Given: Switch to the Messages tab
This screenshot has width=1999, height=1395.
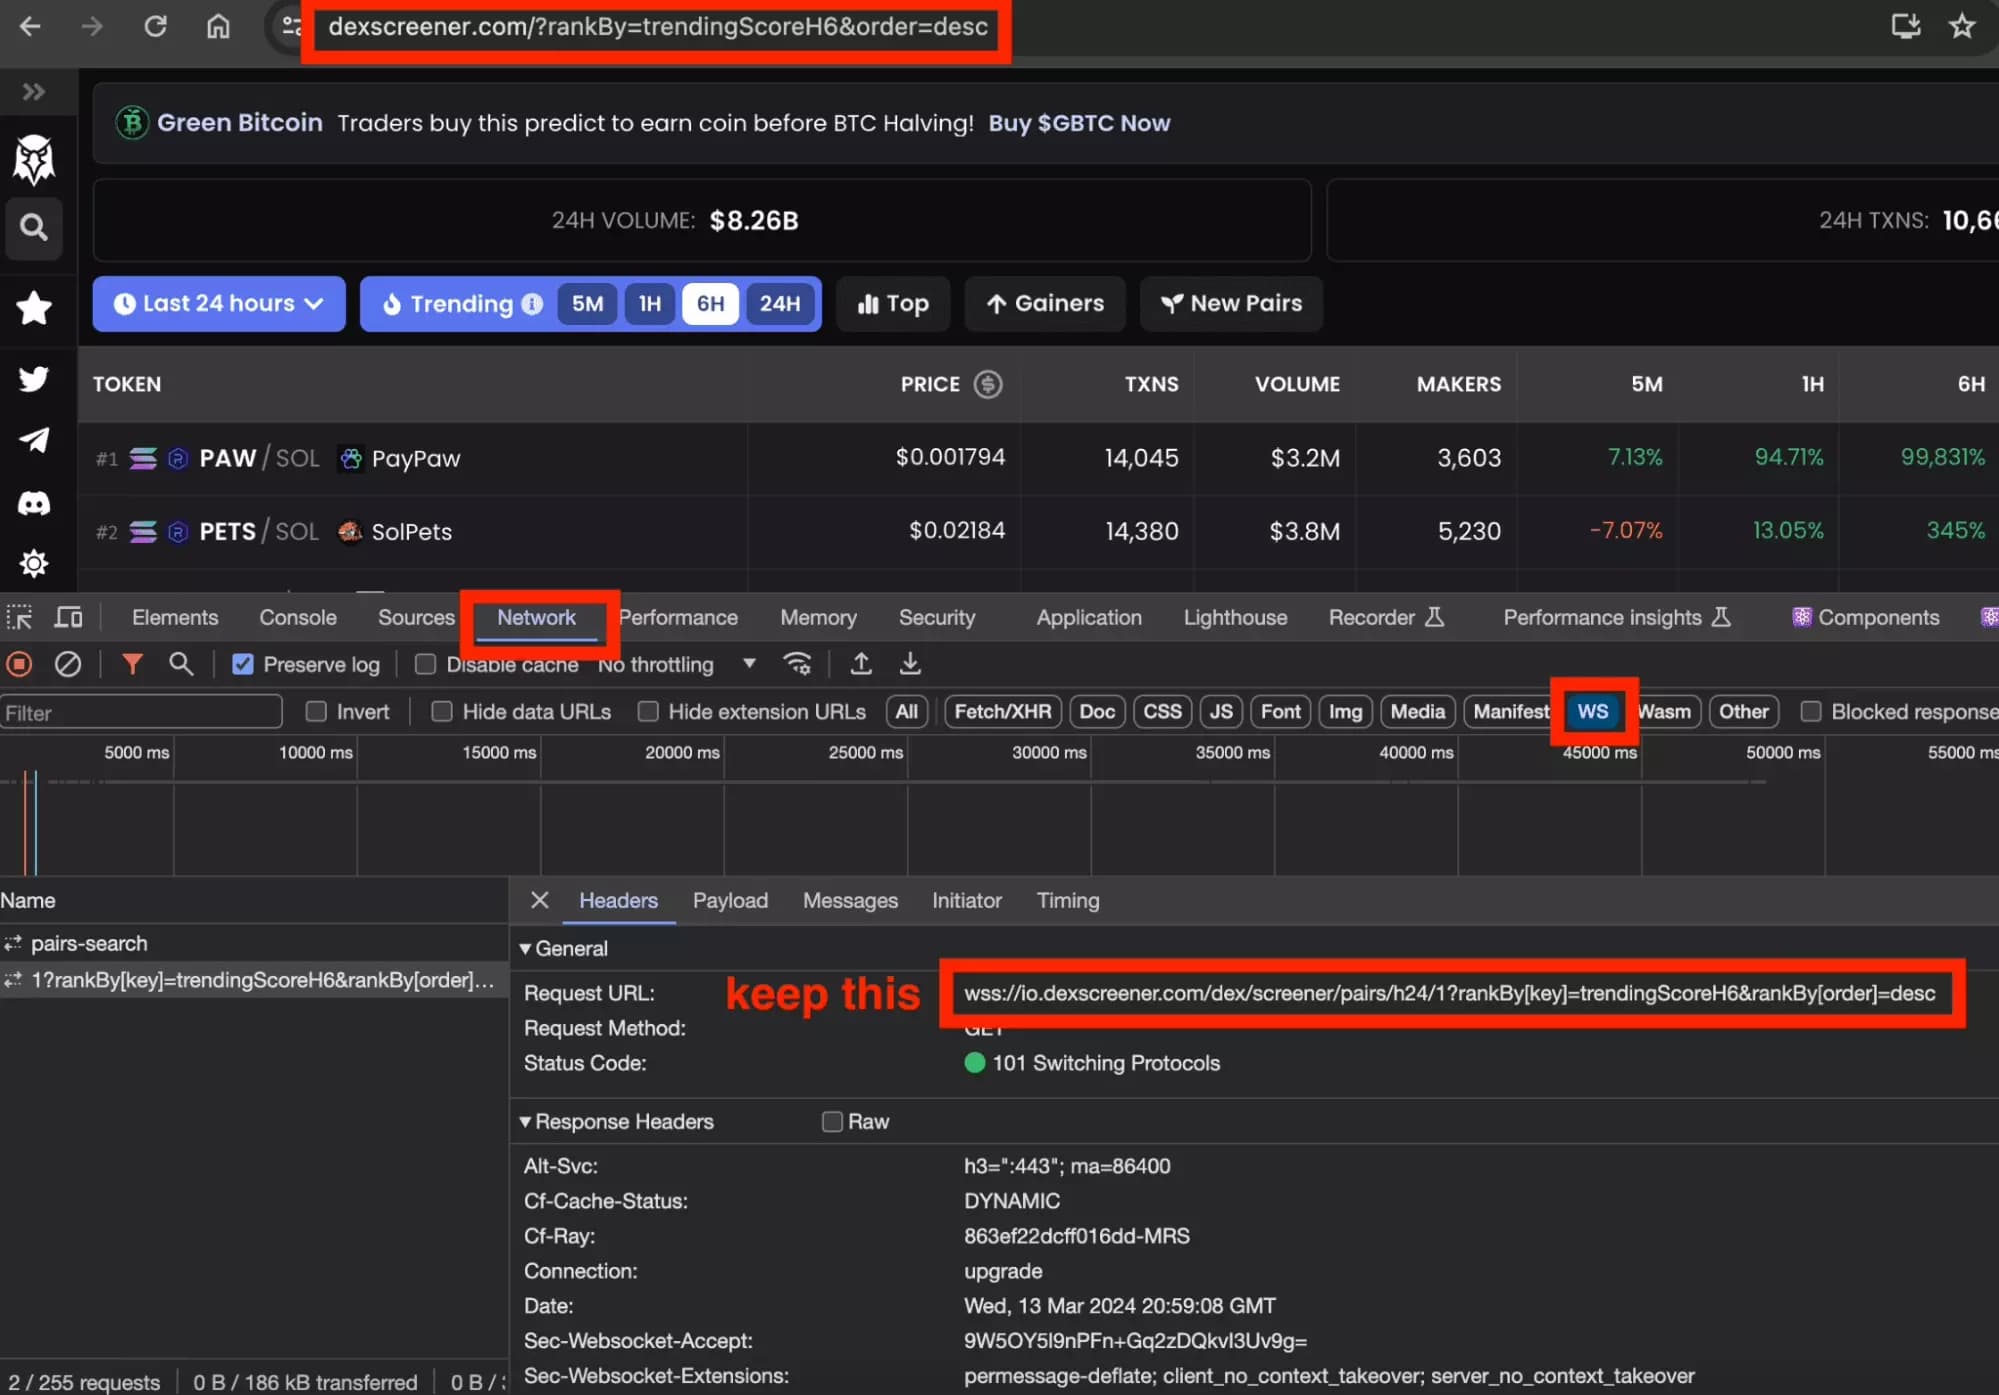Looking at the screenshot, I should coord(849,900).
